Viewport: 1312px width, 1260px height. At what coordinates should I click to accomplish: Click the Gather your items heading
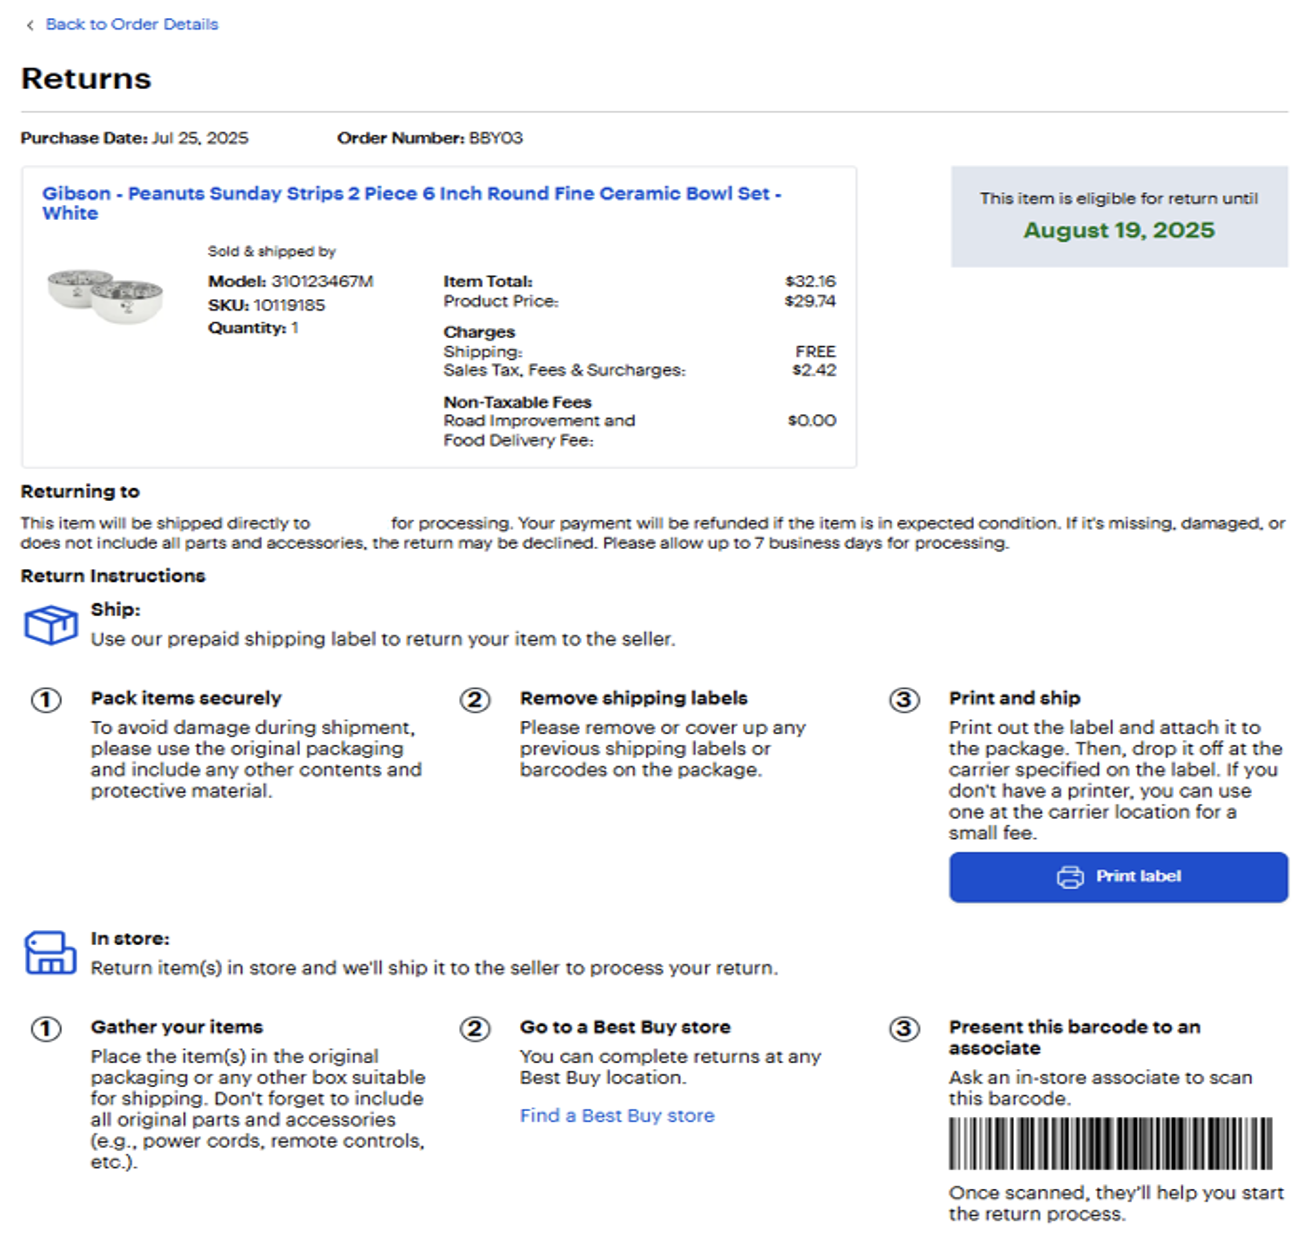(177, 1027)
